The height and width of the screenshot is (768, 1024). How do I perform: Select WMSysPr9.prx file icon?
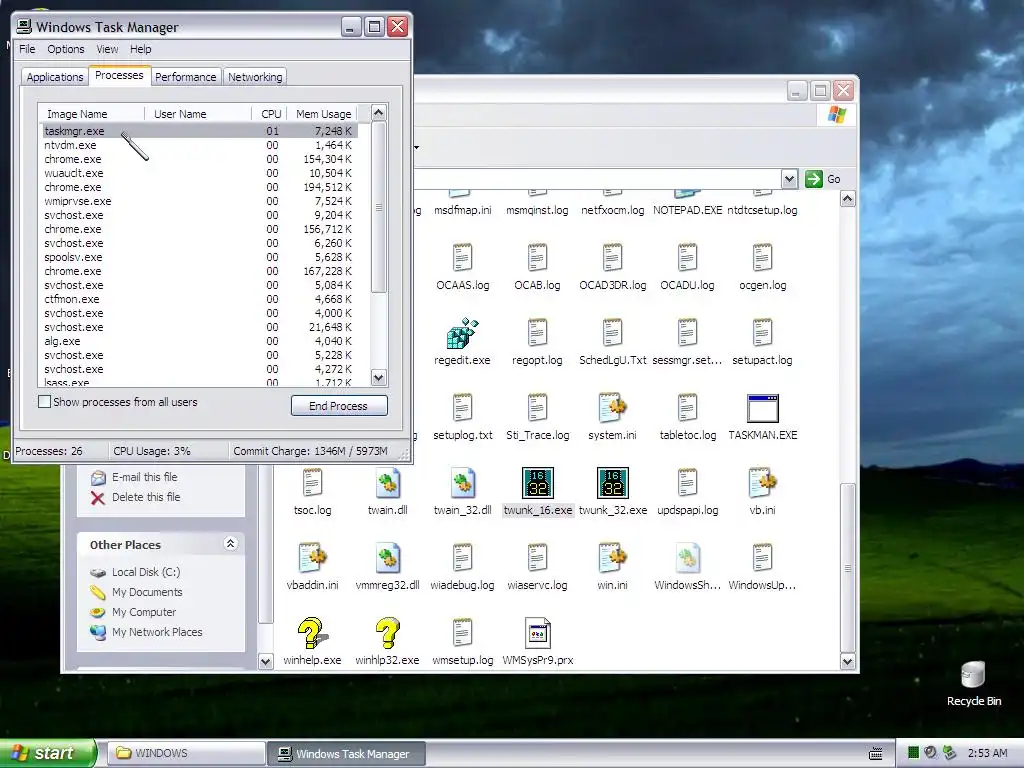[537, 633]
